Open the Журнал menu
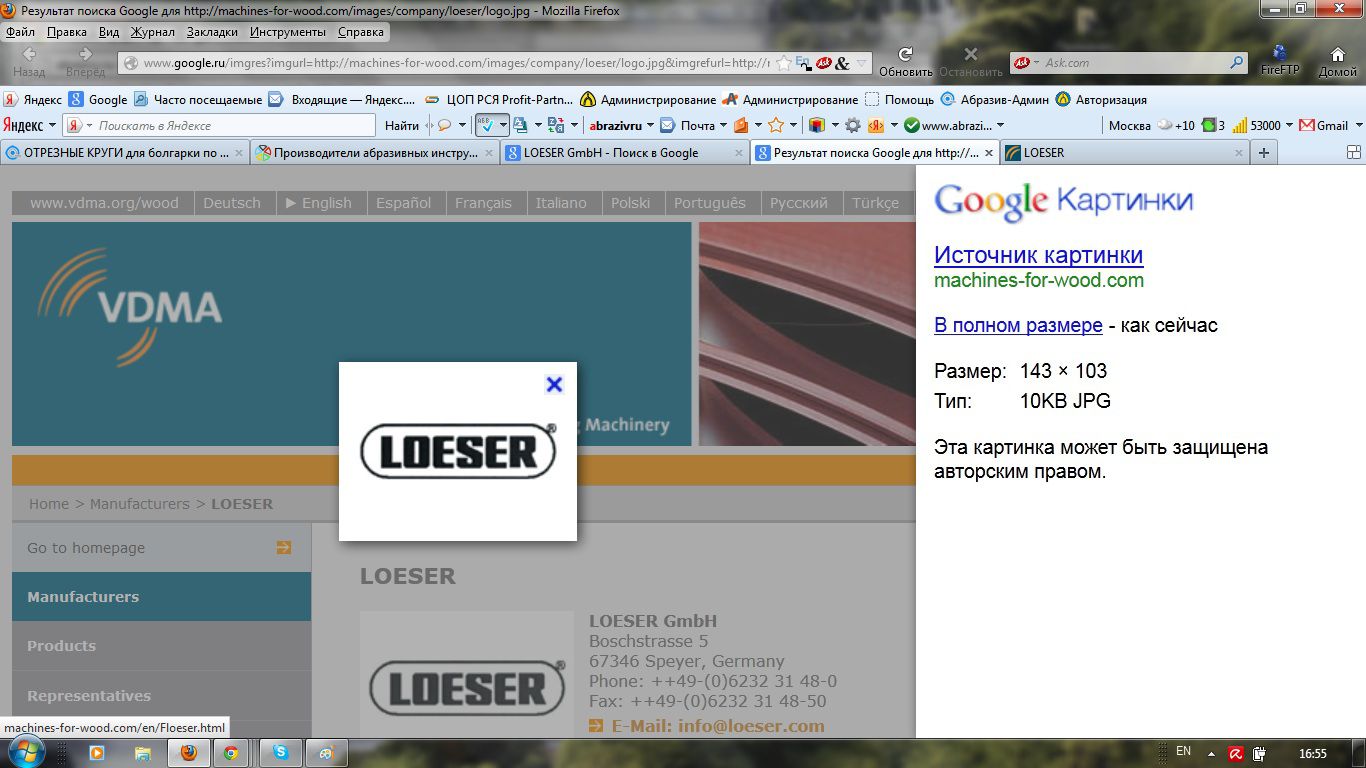 point(153,32)
